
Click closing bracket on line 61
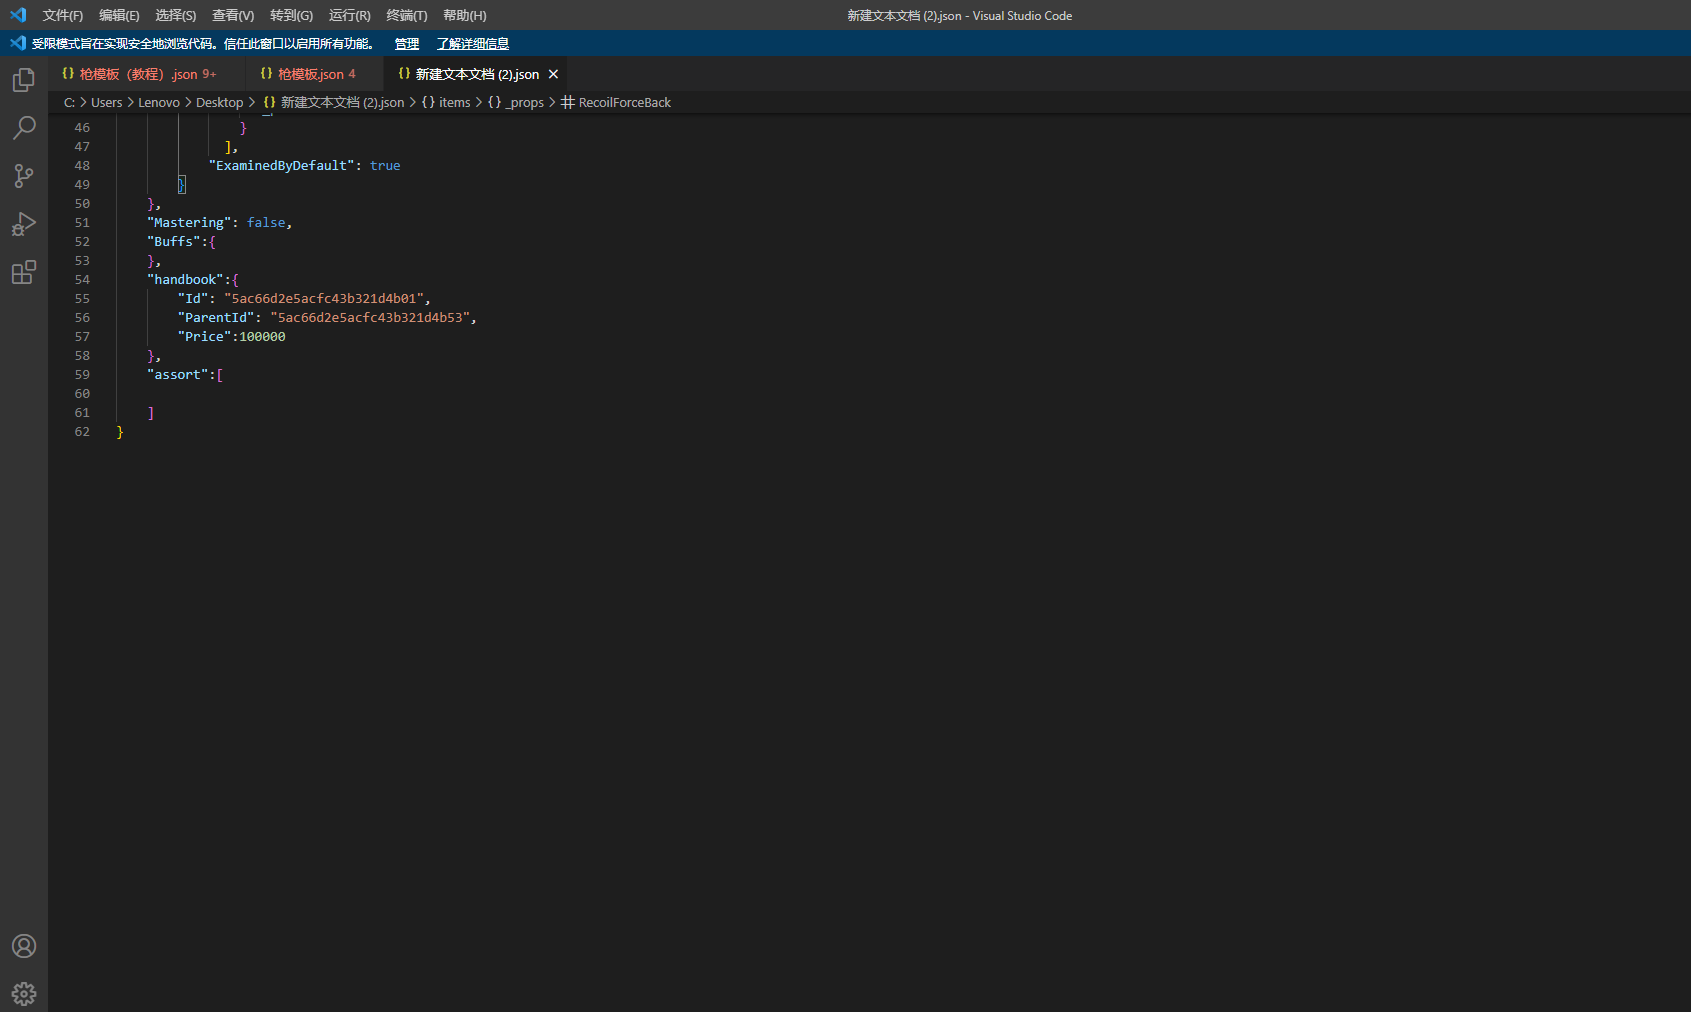151,412
